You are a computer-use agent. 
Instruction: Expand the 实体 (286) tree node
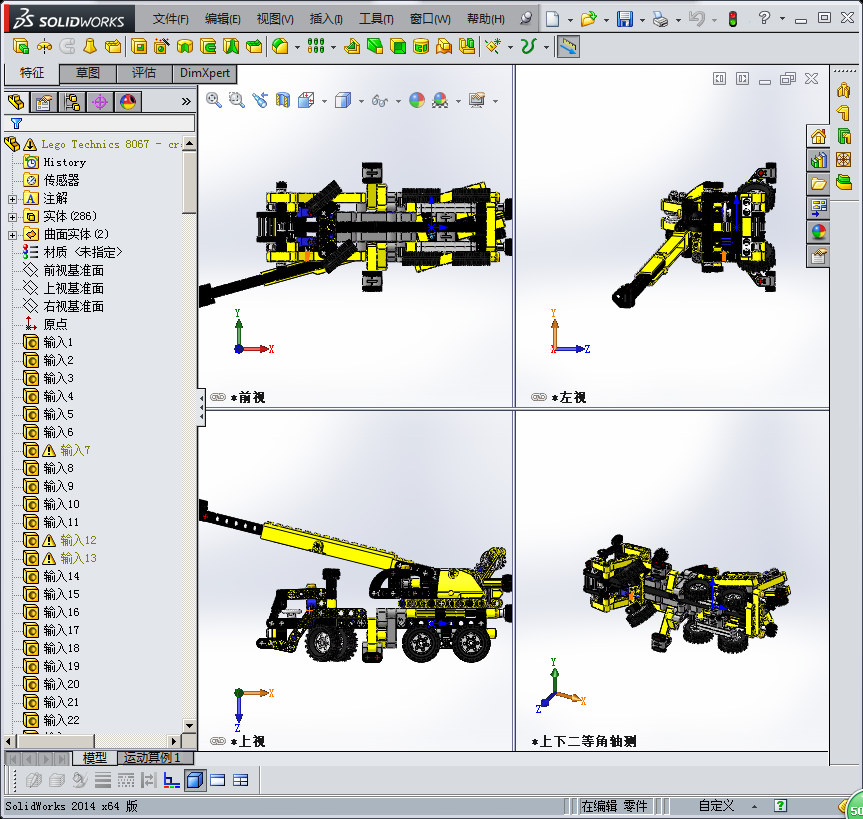click(12, 217)
